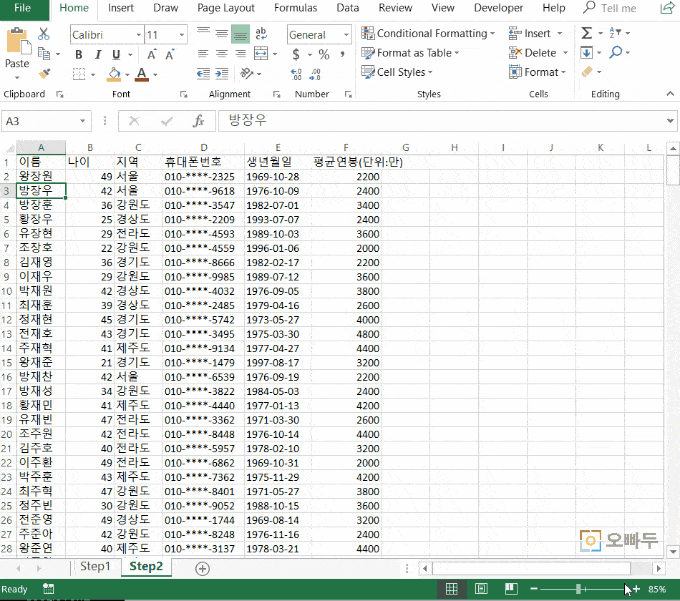The height and width of the screenshot is (601, 680).
Task: Apply the Fill Color bucket
Action: (x=114, y=74)
